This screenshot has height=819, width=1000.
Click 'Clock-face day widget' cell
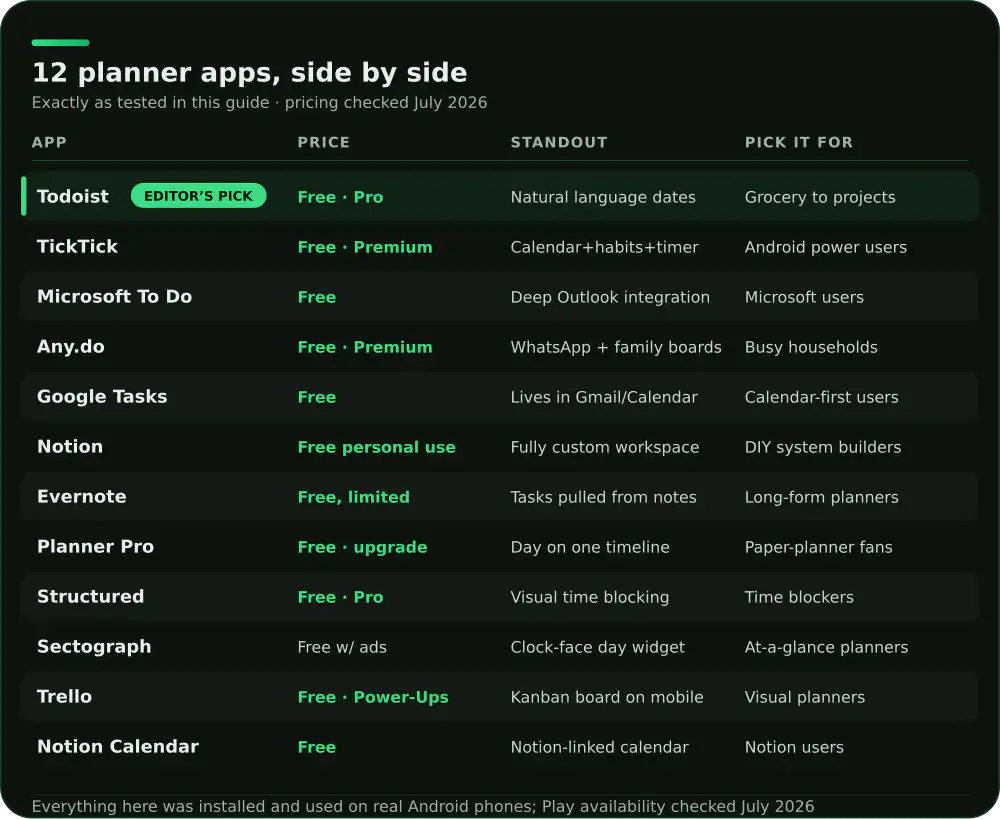coord(598,647)
